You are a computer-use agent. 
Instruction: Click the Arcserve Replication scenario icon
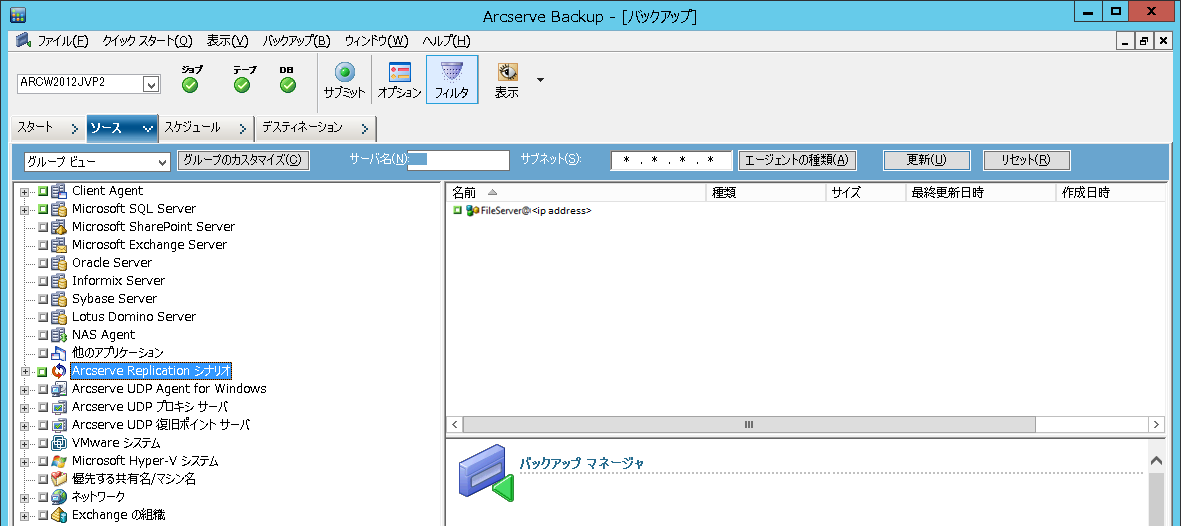[x=59, y=371]
